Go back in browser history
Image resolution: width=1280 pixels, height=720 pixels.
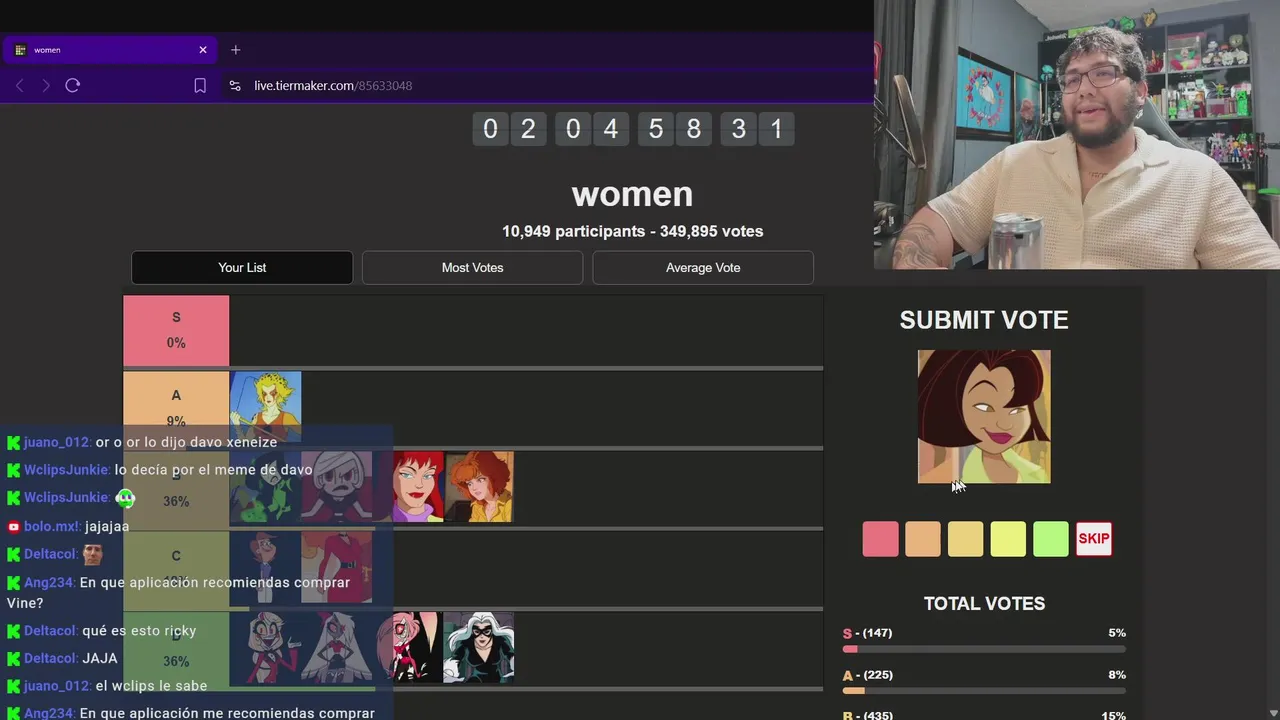point(19,86)
